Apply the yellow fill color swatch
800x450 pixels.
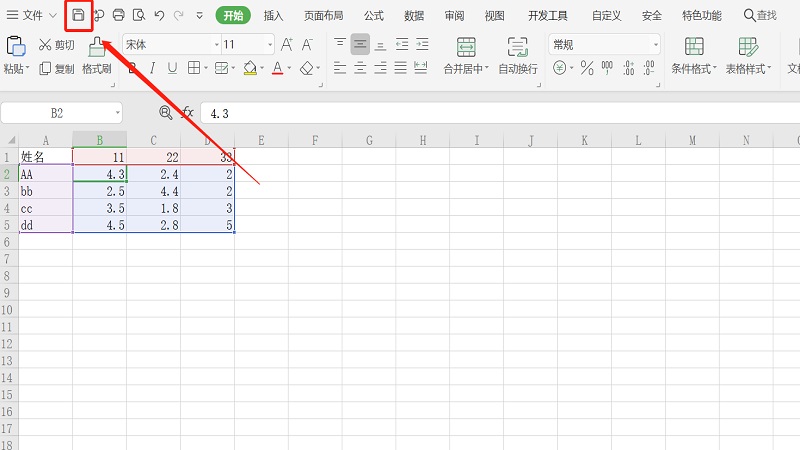(250, 68)
